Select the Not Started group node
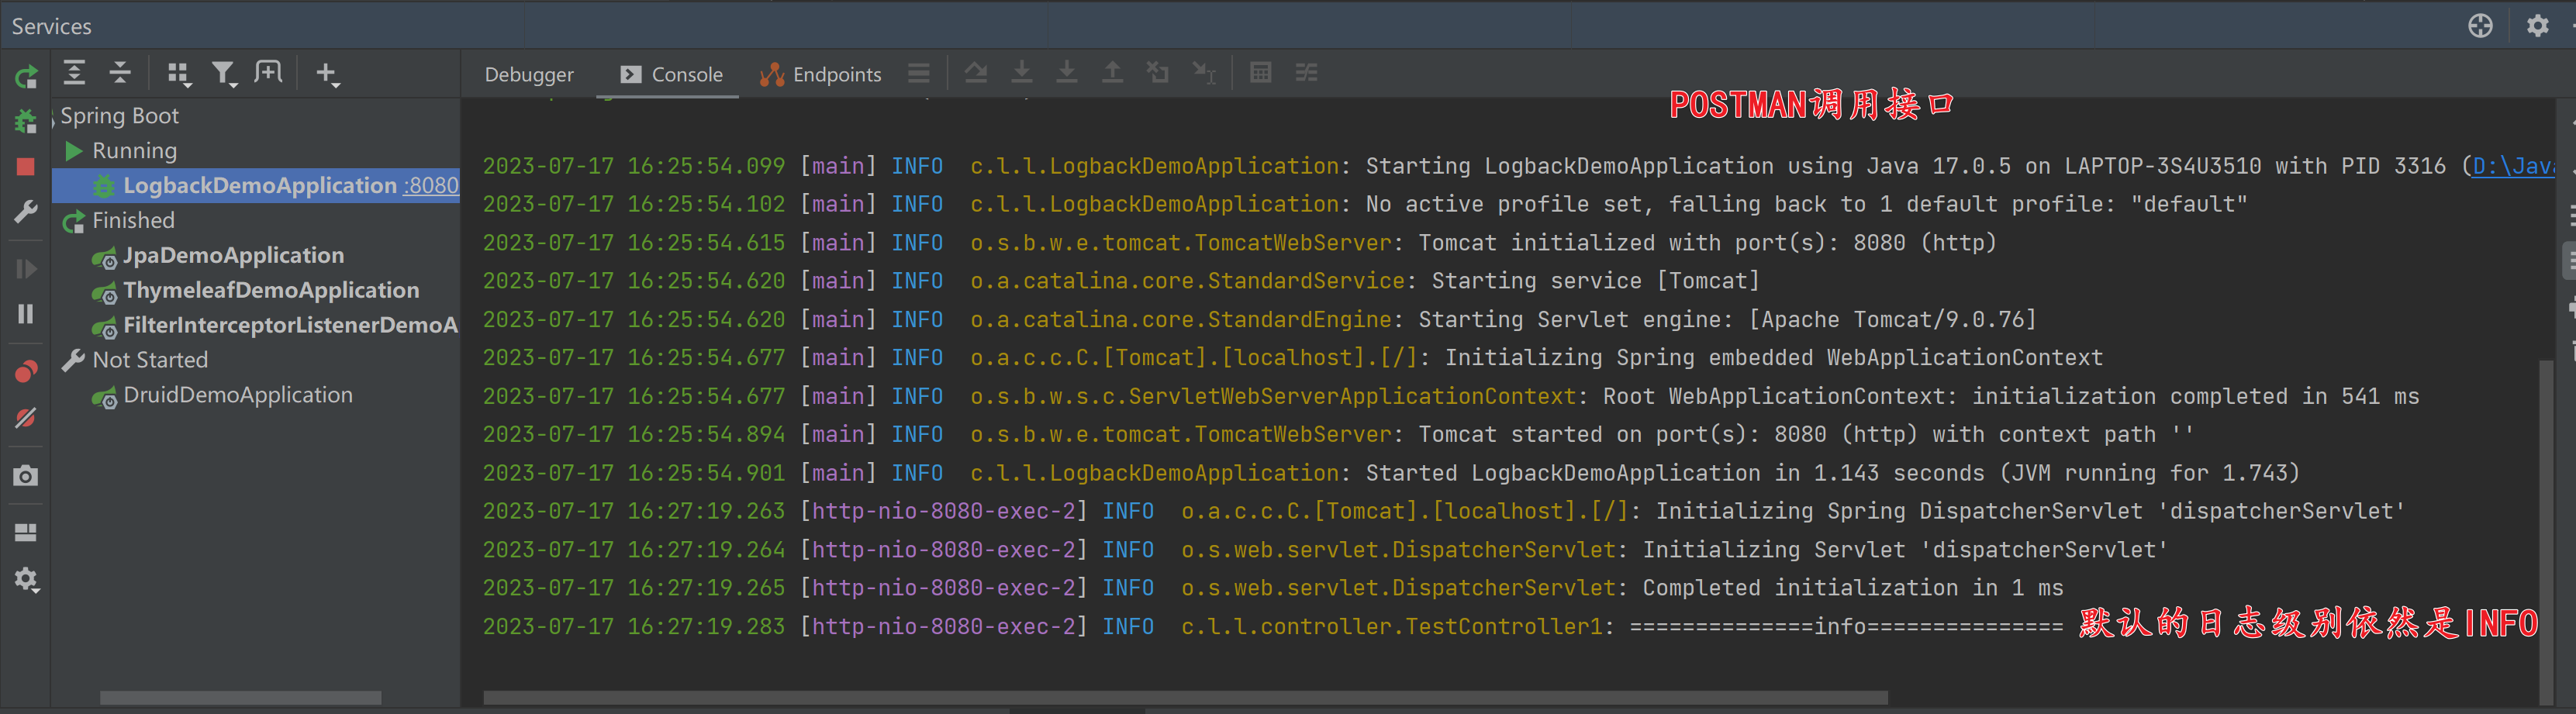The image size is (2576, 714). [150, 360]
